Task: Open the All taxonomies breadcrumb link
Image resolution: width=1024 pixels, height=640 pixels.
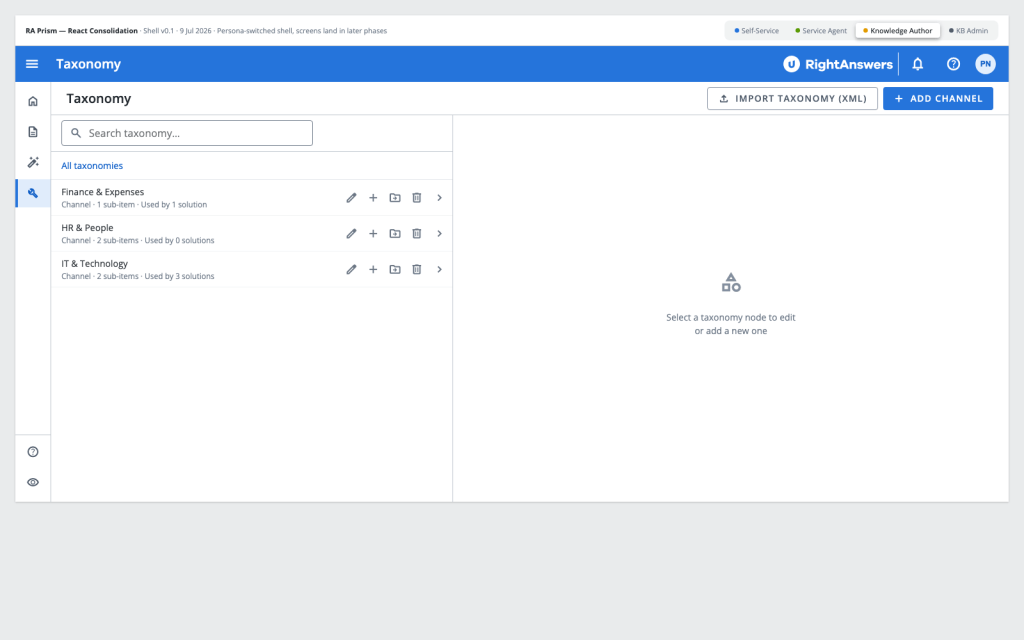Action: [x=92, y=166]
